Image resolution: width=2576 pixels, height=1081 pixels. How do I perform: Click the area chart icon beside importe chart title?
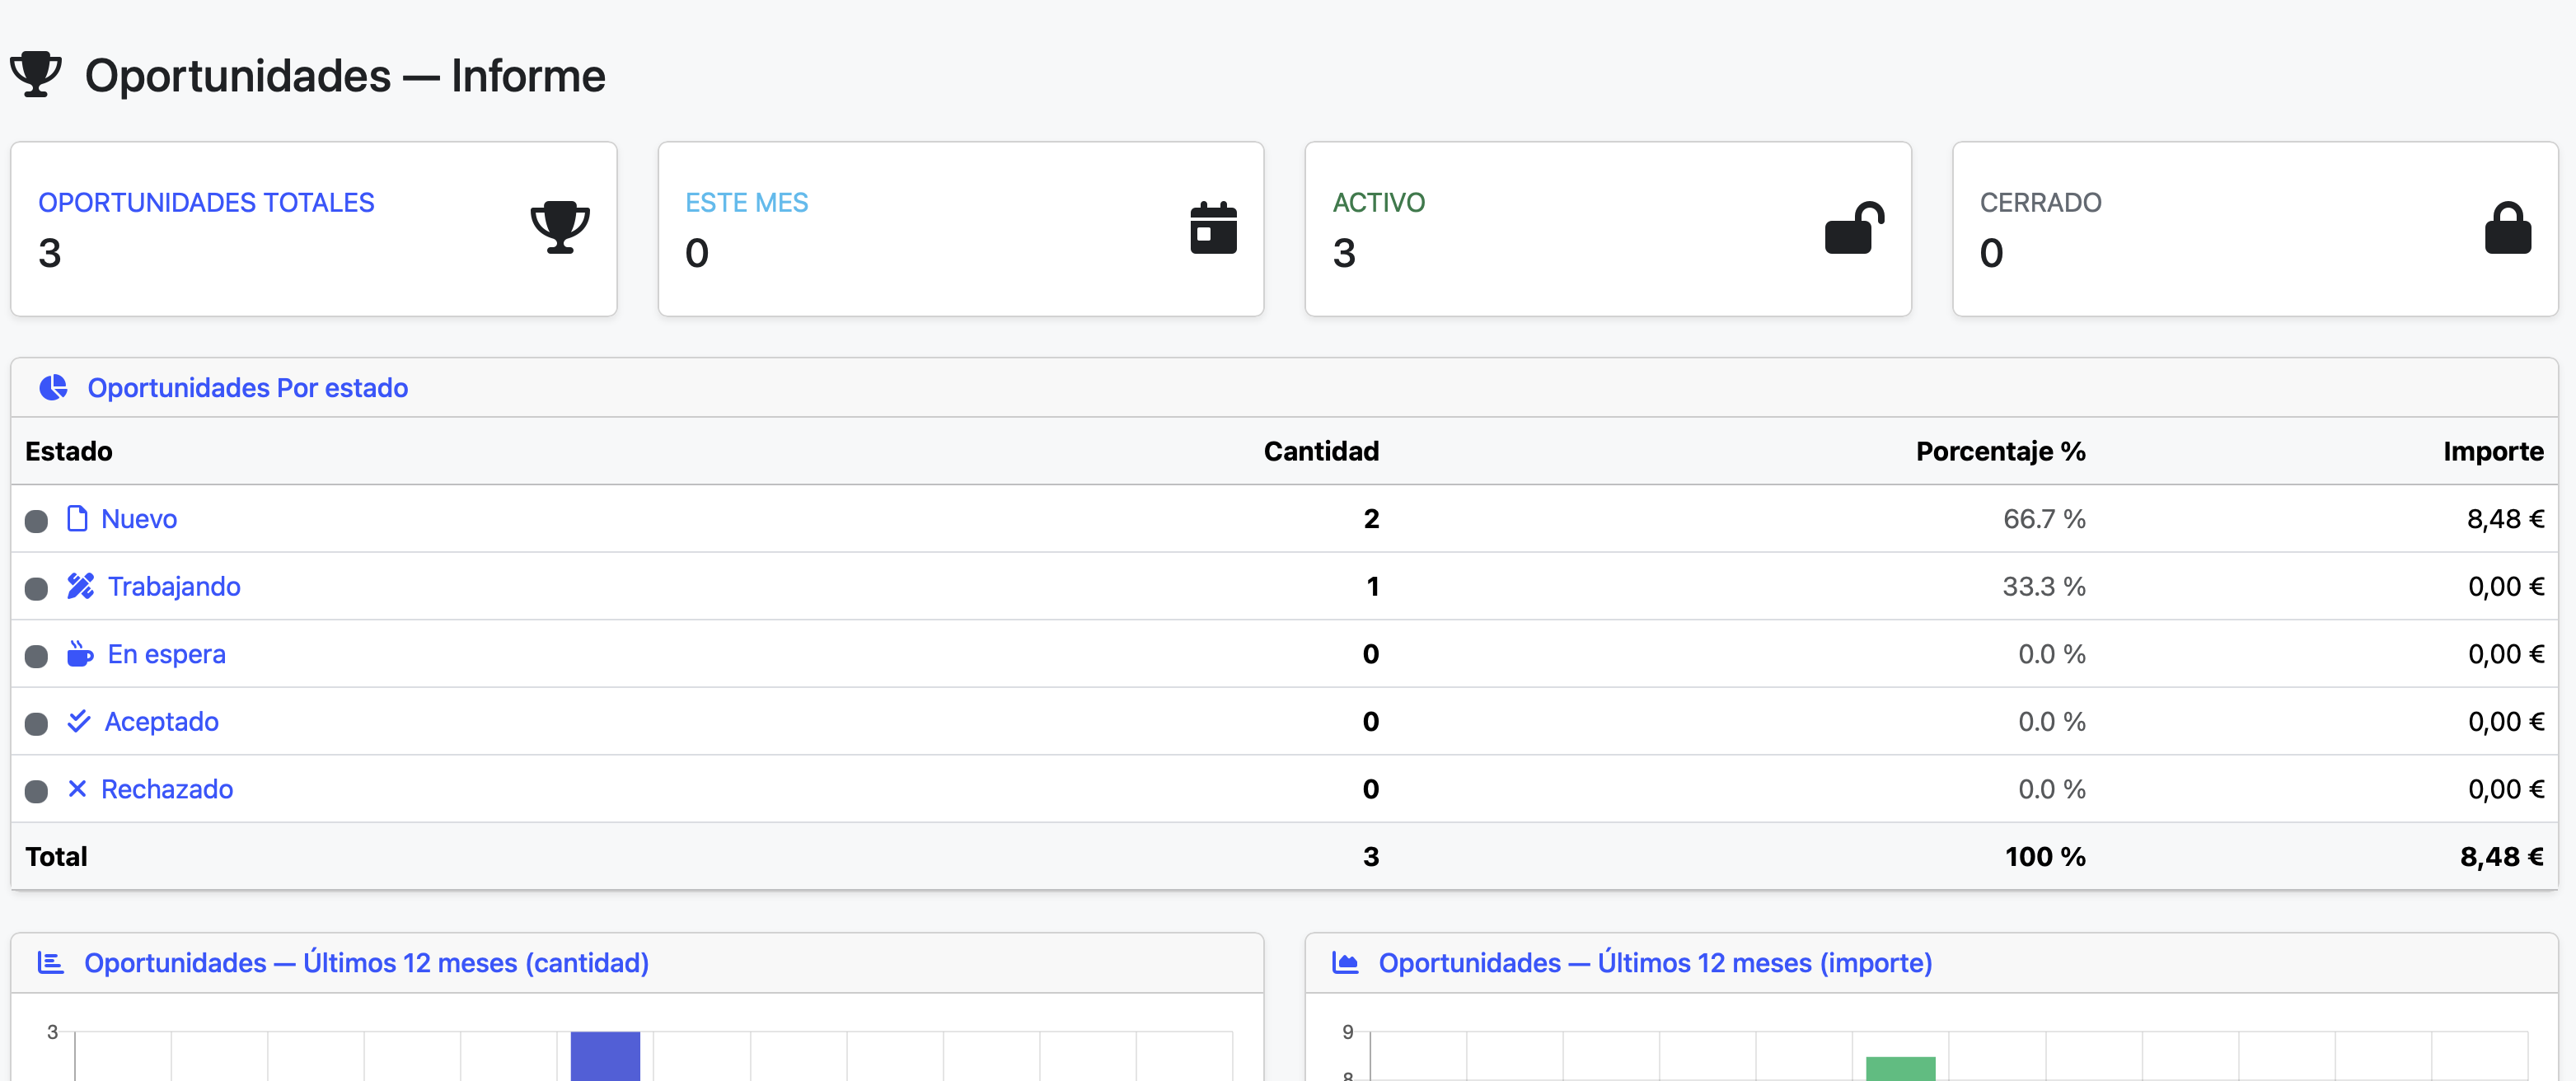[1345, 963]
